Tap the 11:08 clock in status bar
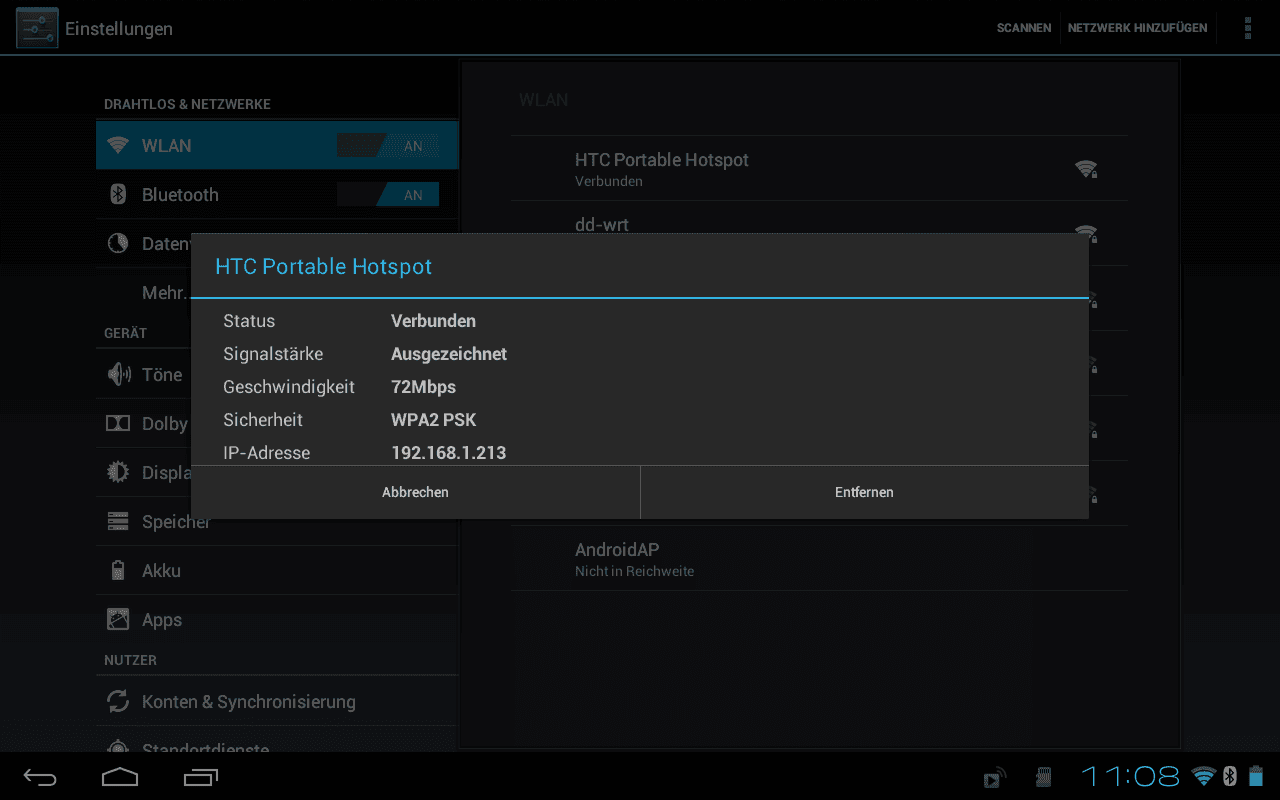The image size is (1280, 800). (1131, 776)
